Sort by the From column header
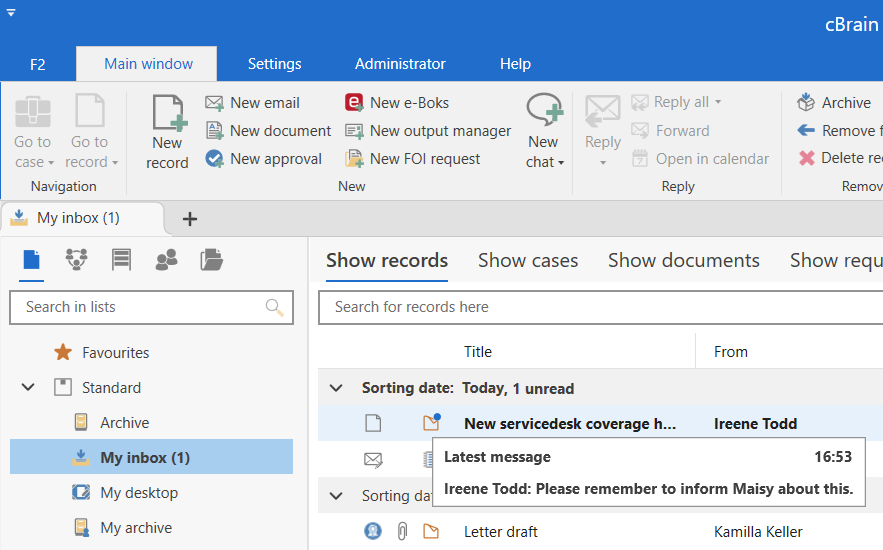Viewport: 883px width, 550px height. click(x=730, y=352)
